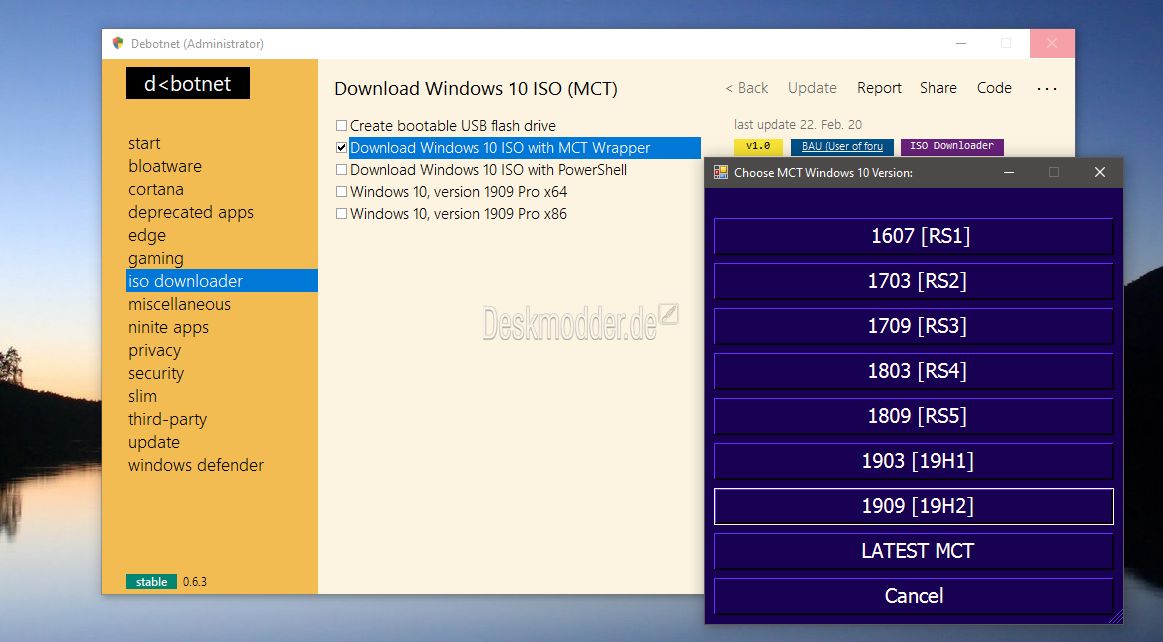Click Report in the top bar
Image resolution: width=1163 pixels, height=642 pixels.
tap(879, 87)
